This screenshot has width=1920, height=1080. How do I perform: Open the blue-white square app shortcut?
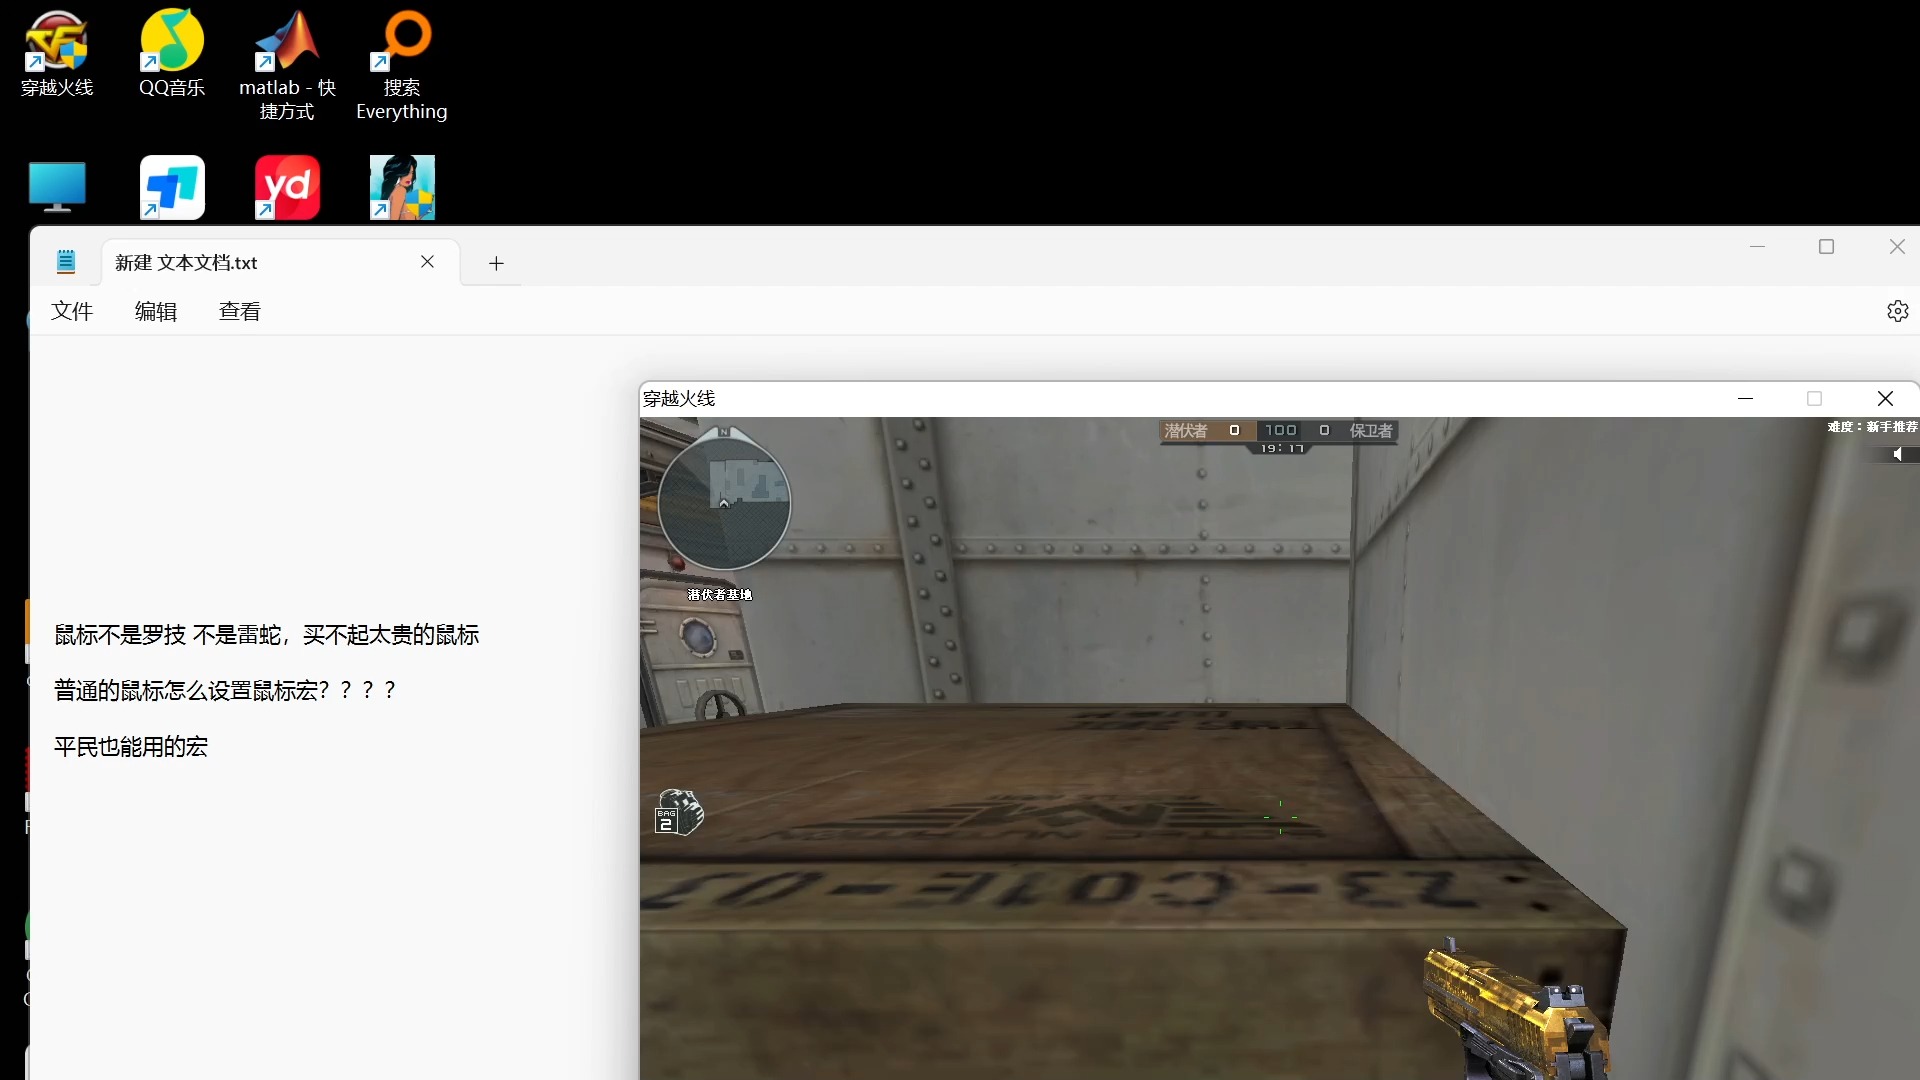[172, 187]
